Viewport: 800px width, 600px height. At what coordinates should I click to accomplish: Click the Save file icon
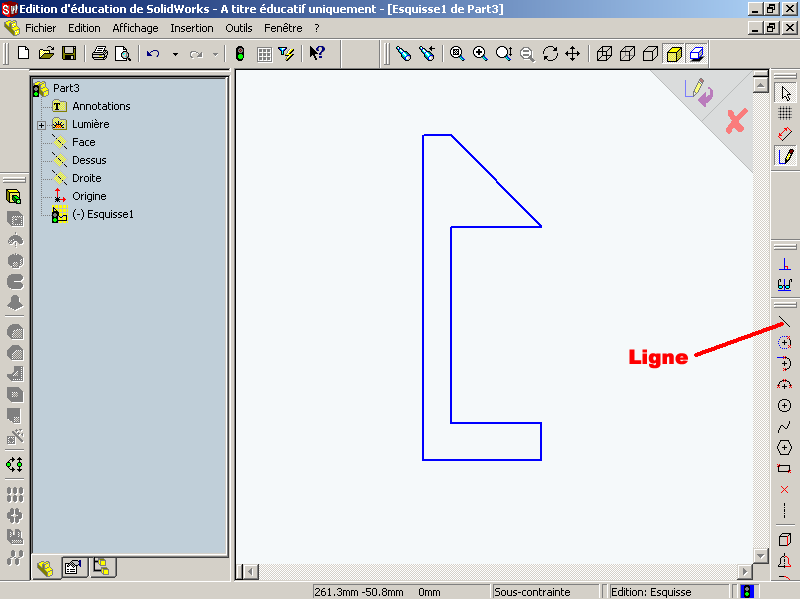pos(70,53)
